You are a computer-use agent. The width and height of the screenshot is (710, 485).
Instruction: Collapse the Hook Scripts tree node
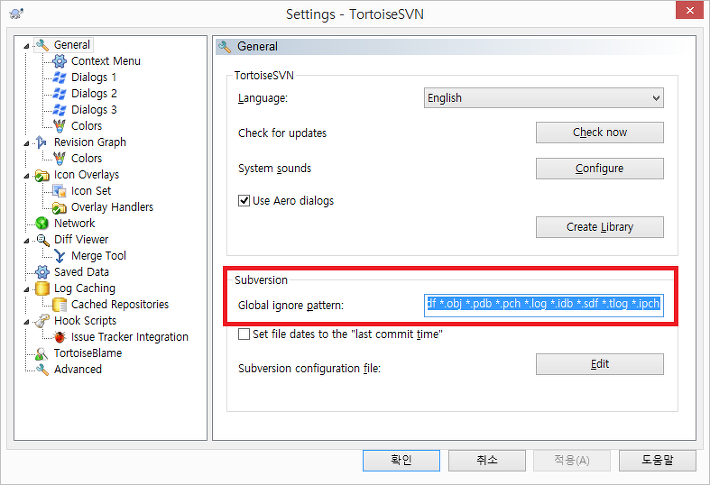coord(27,322)
